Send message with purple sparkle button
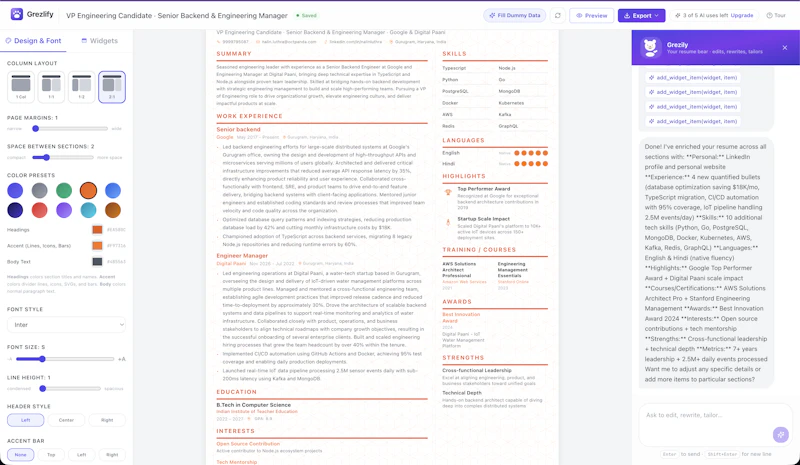800x465 pixels. [x=780, y=434]
